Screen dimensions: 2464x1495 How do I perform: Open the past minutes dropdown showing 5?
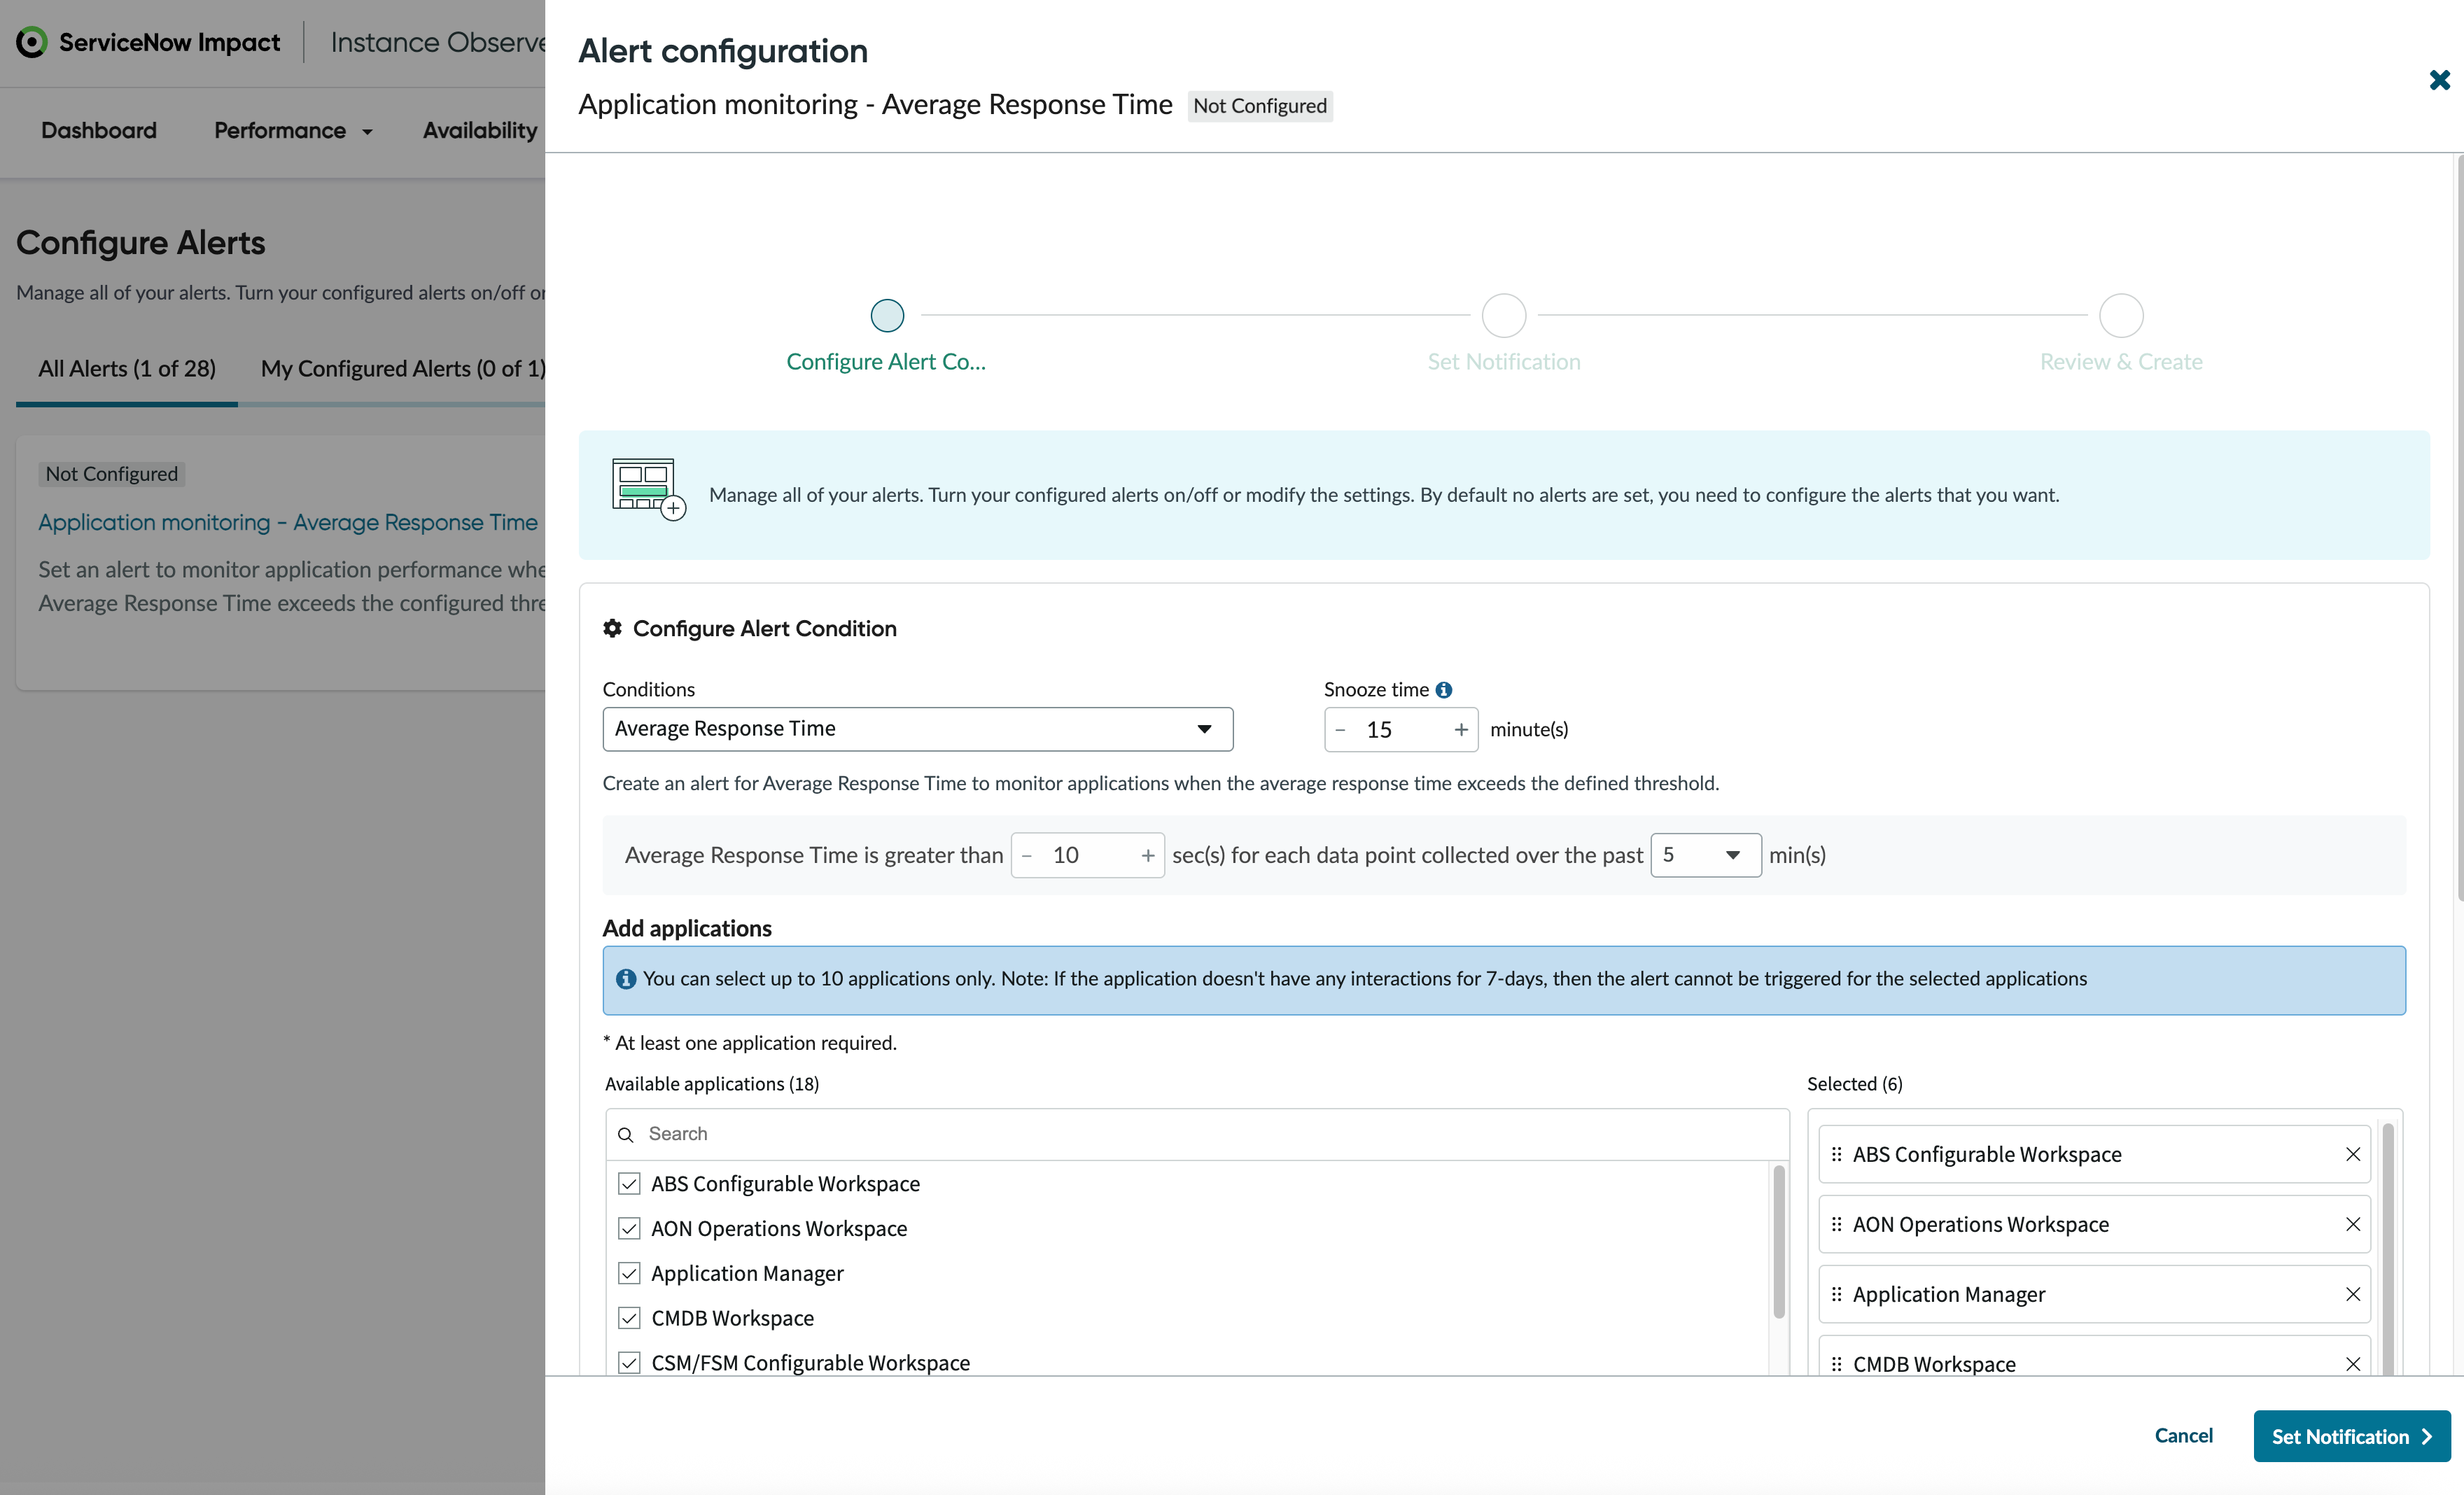coord(1705,855)
